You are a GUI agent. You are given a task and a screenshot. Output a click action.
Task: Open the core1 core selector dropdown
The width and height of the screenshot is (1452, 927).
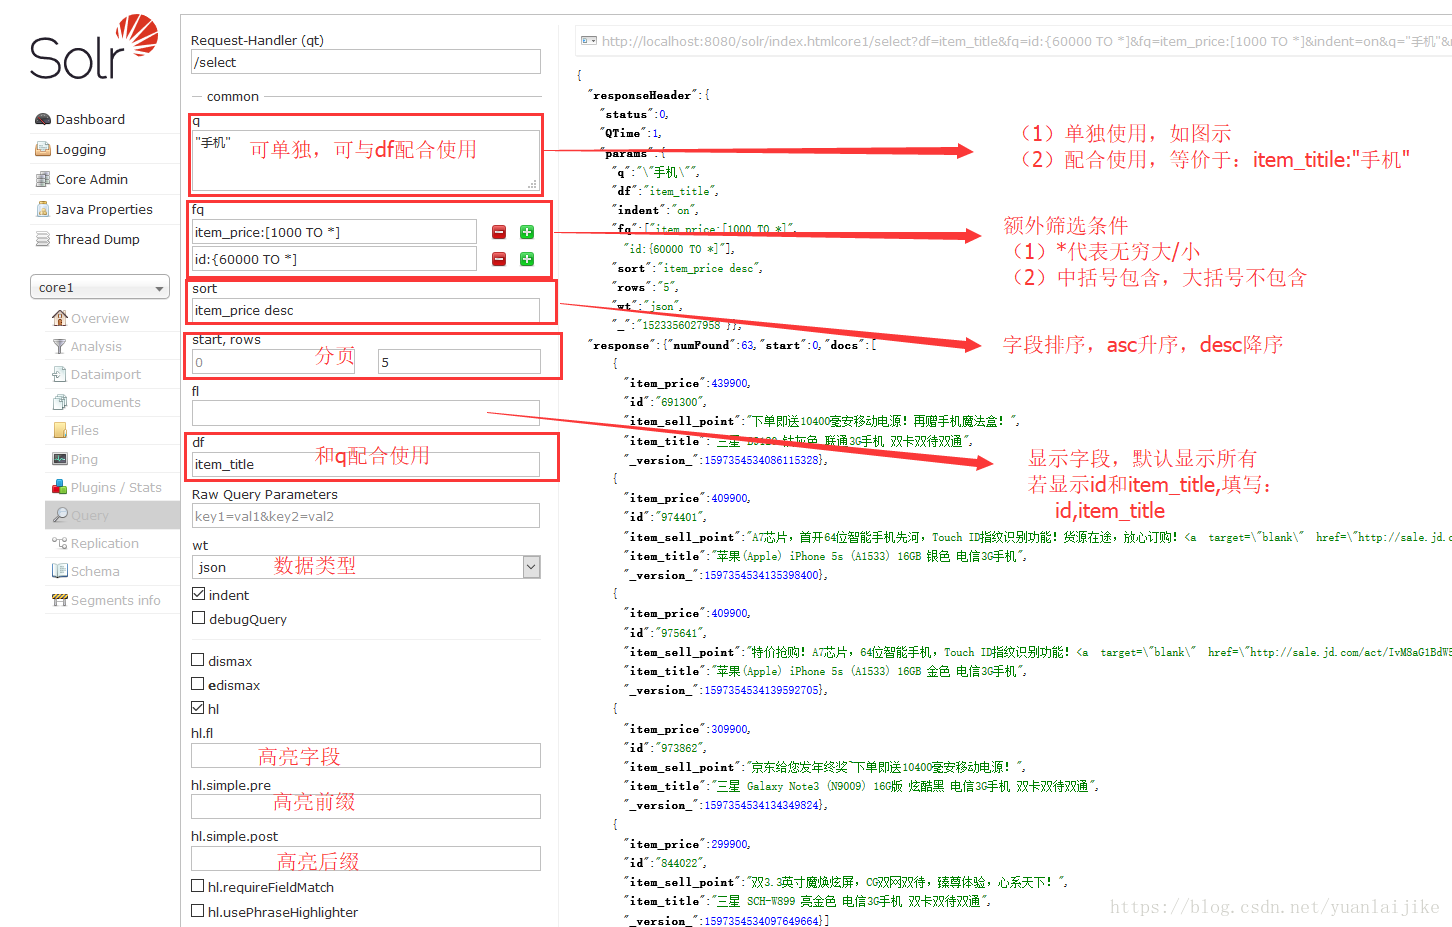coord(100,287)
